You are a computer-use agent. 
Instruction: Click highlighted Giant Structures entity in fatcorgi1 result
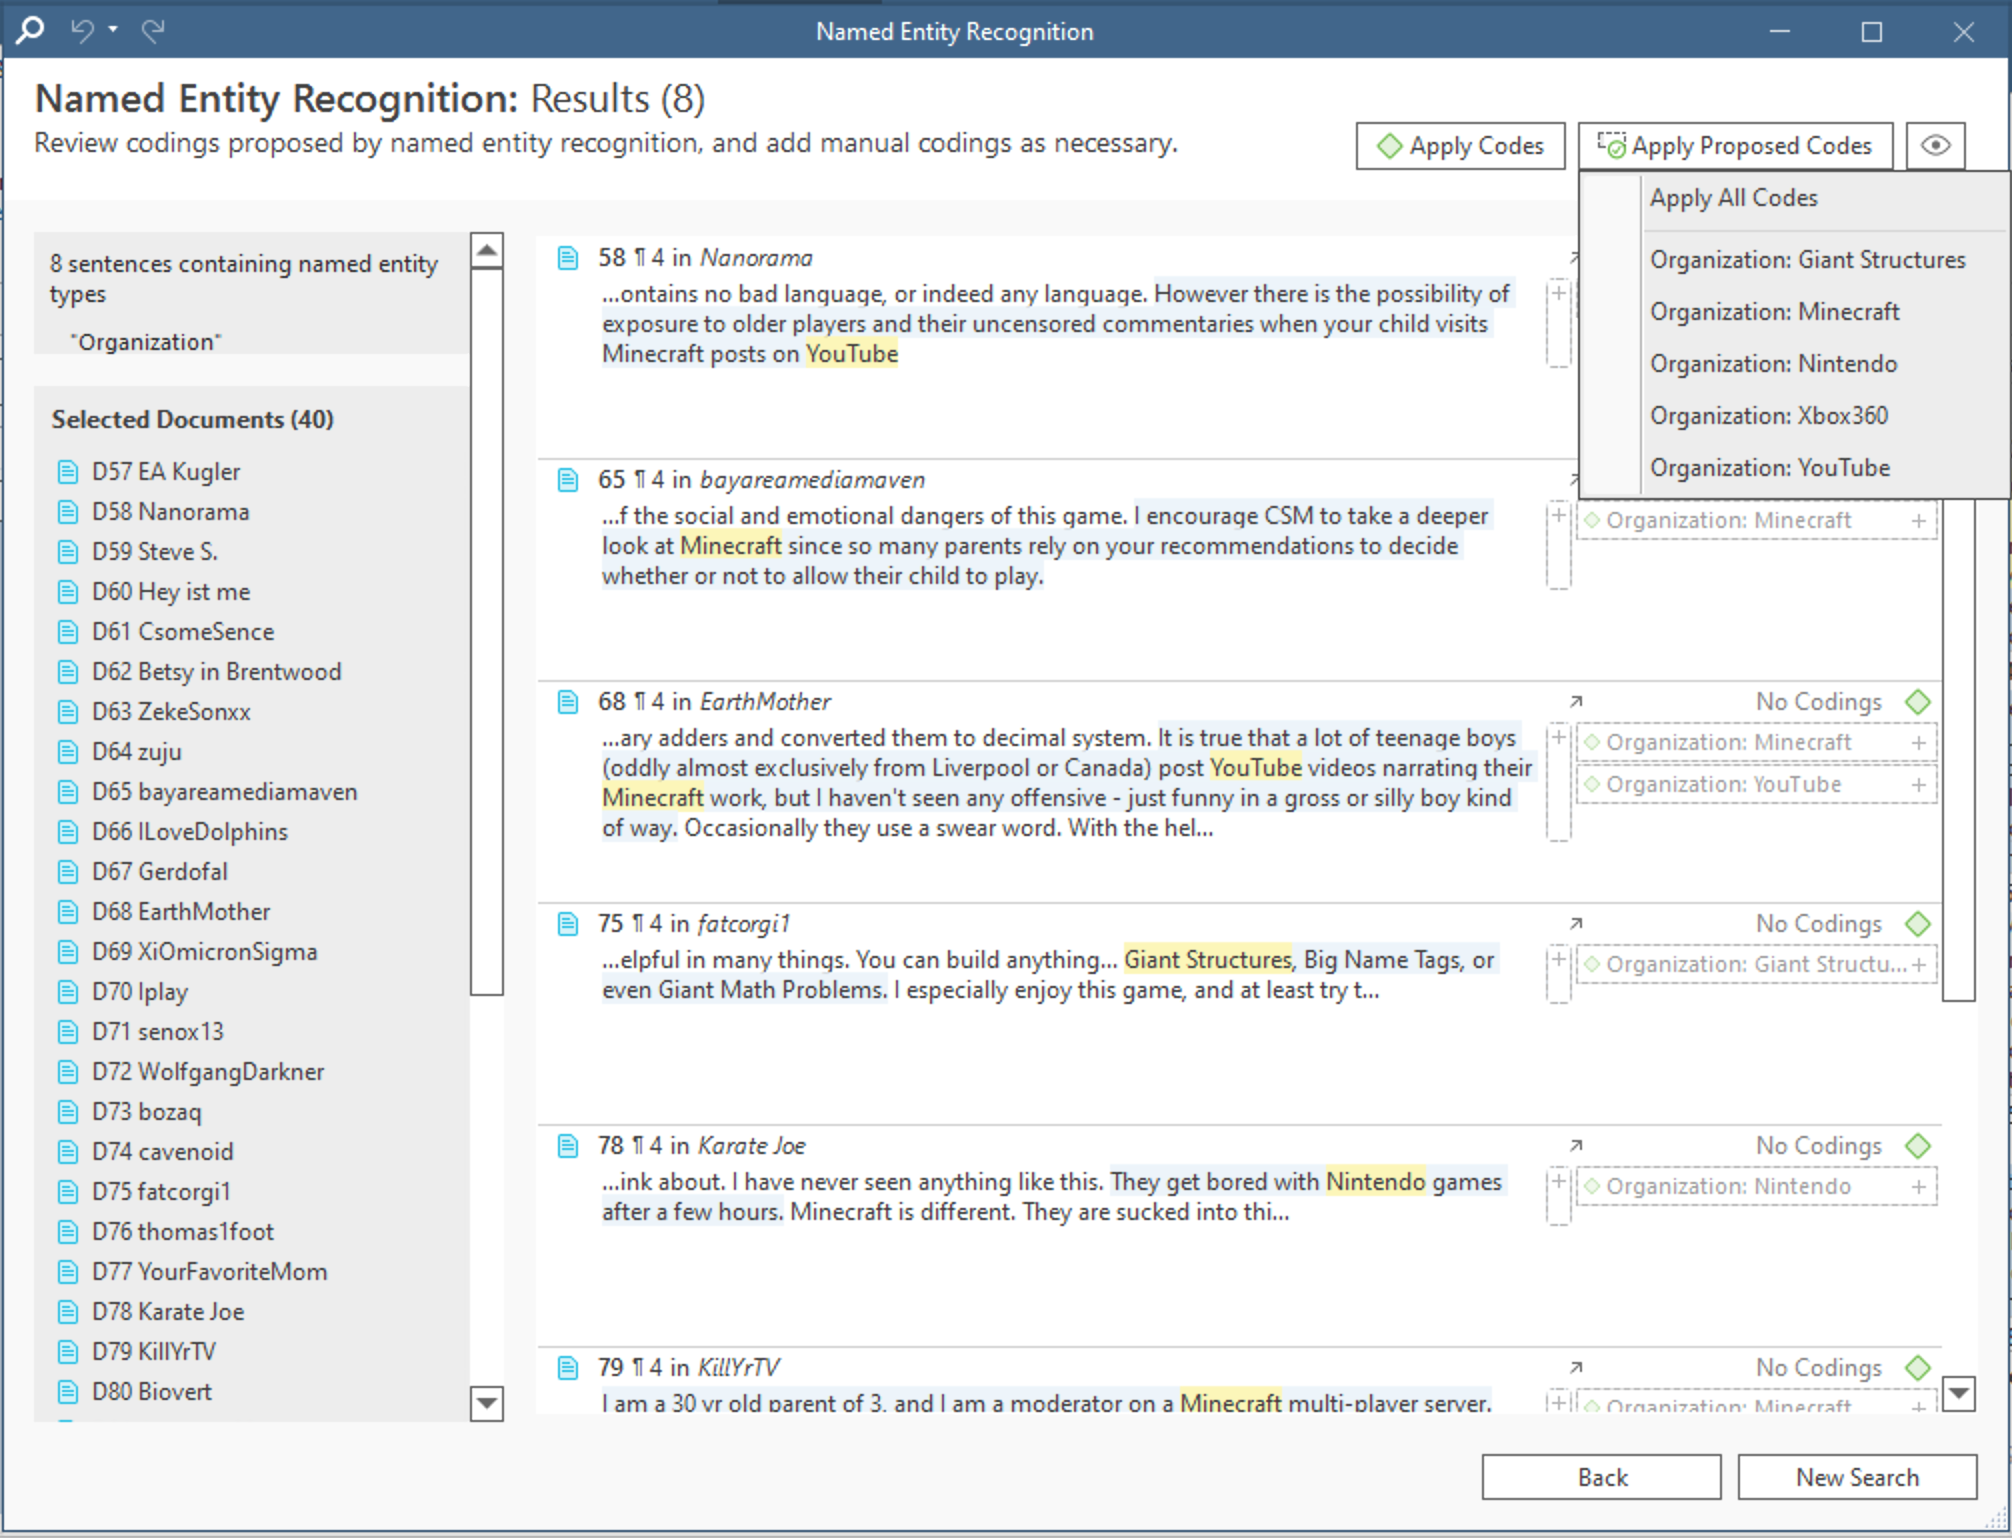1208,960
